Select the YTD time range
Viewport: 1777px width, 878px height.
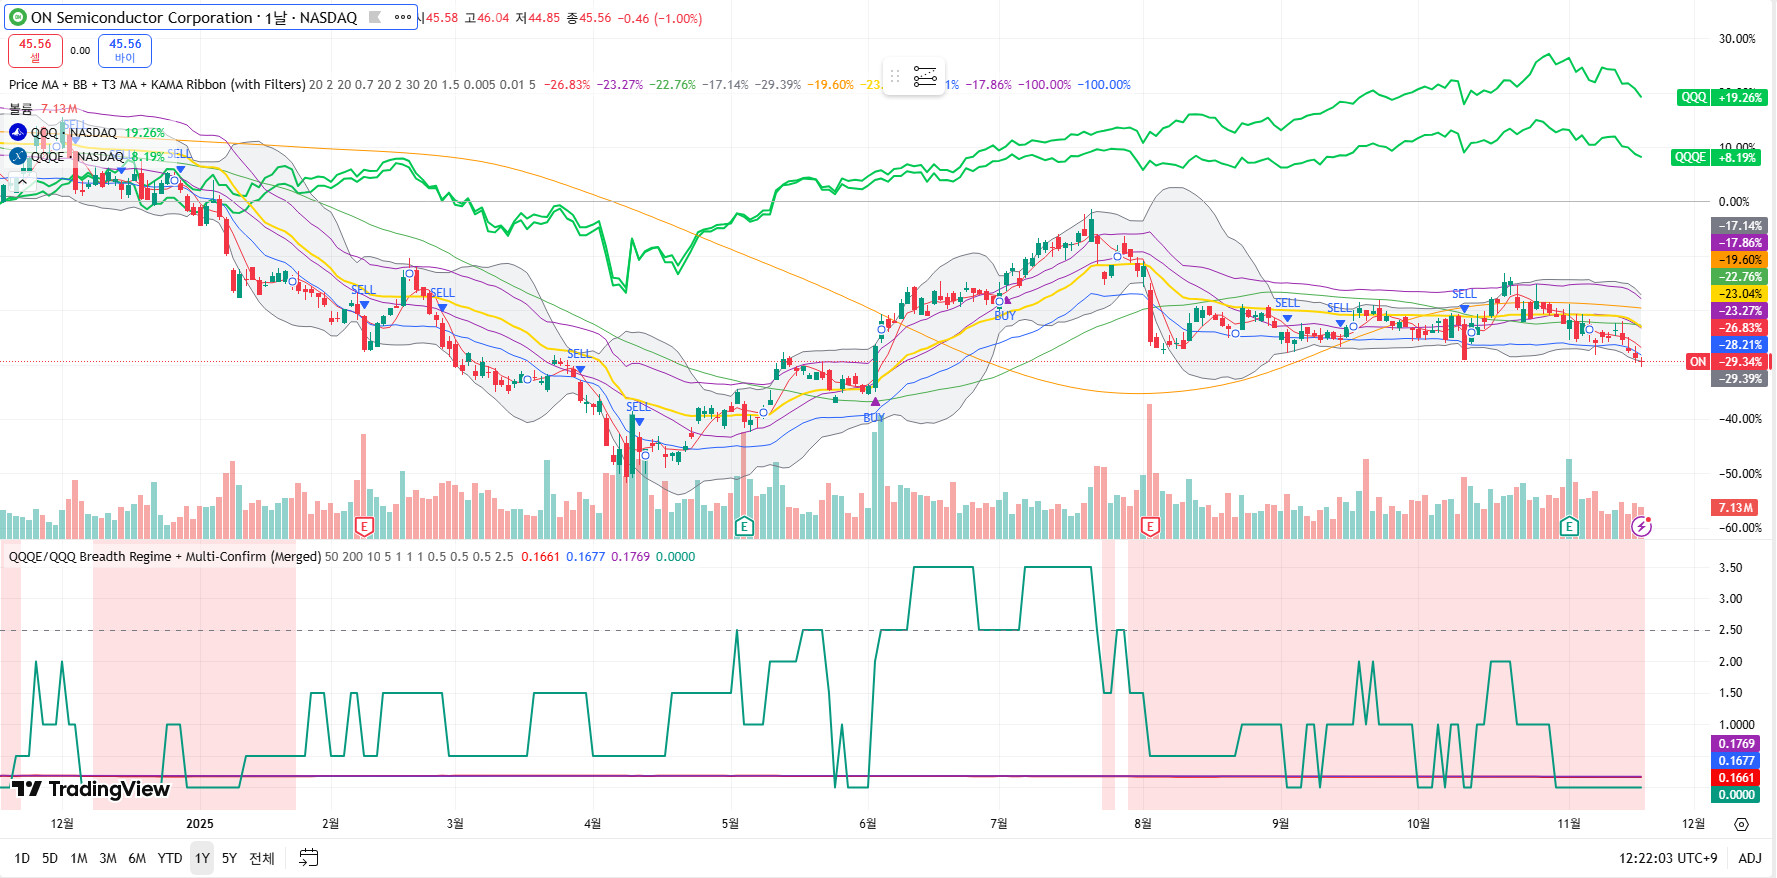tap(170, 858)
